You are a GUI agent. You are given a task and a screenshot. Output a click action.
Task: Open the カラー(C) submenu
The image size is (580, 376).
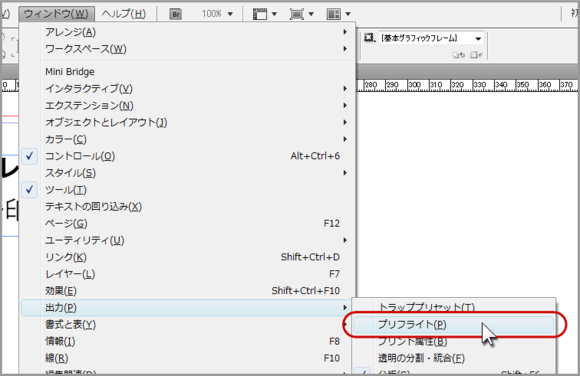[x=188, y=139]
